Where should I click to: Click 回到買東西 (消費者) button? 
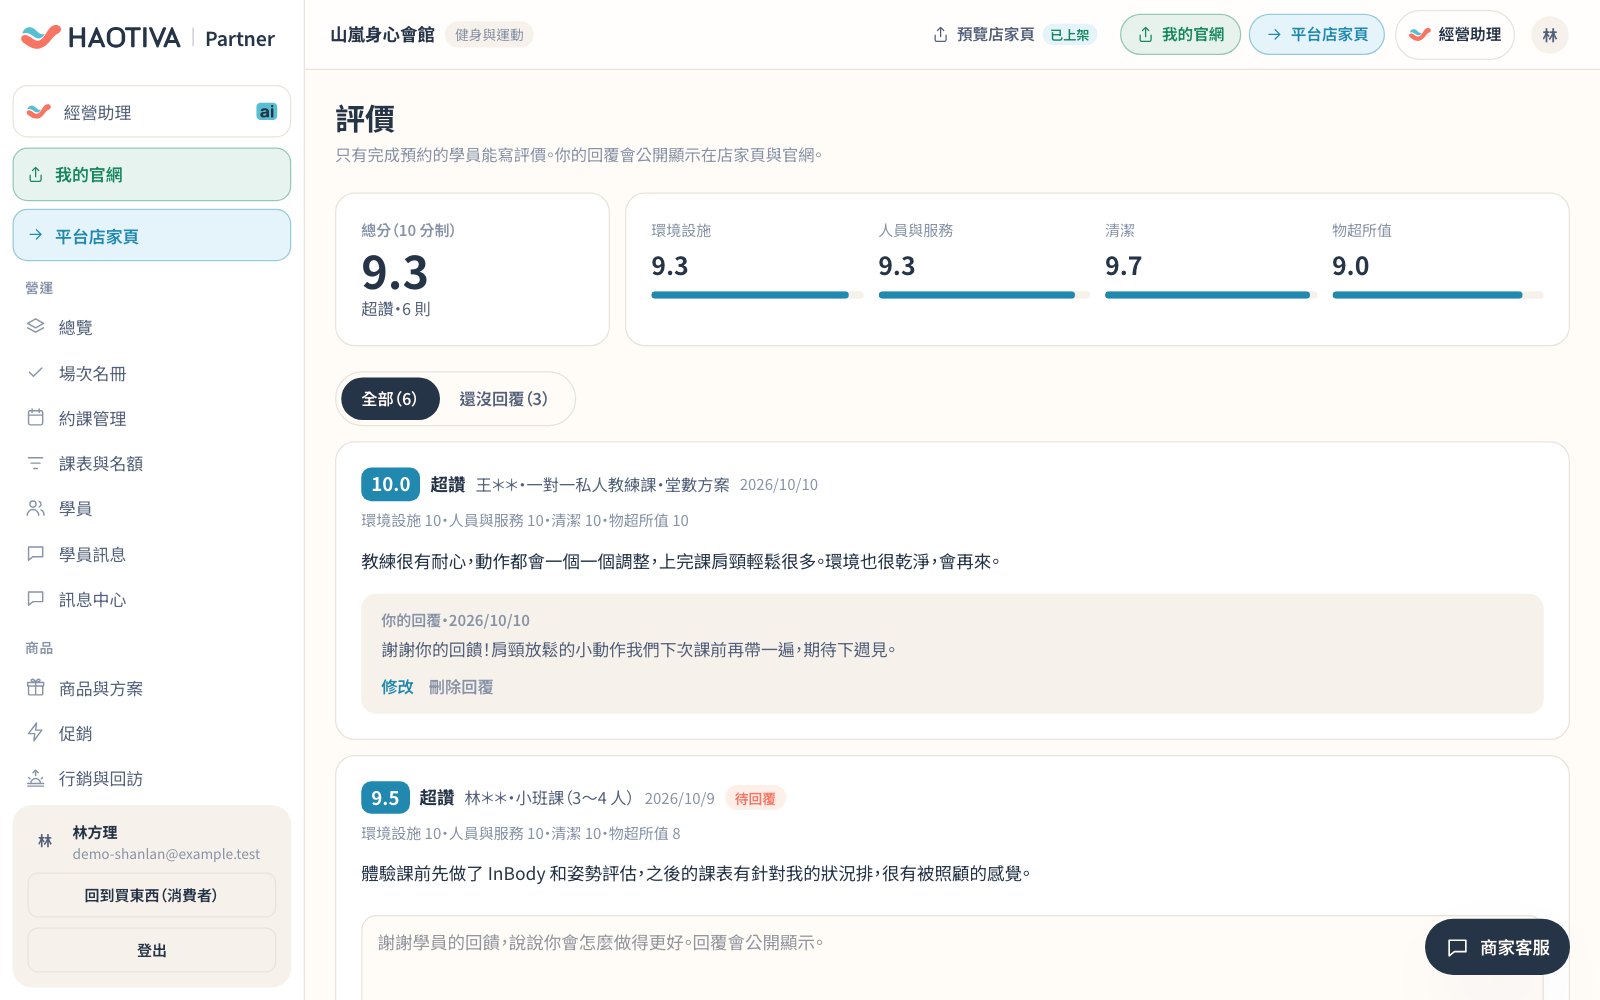(152, 895)
